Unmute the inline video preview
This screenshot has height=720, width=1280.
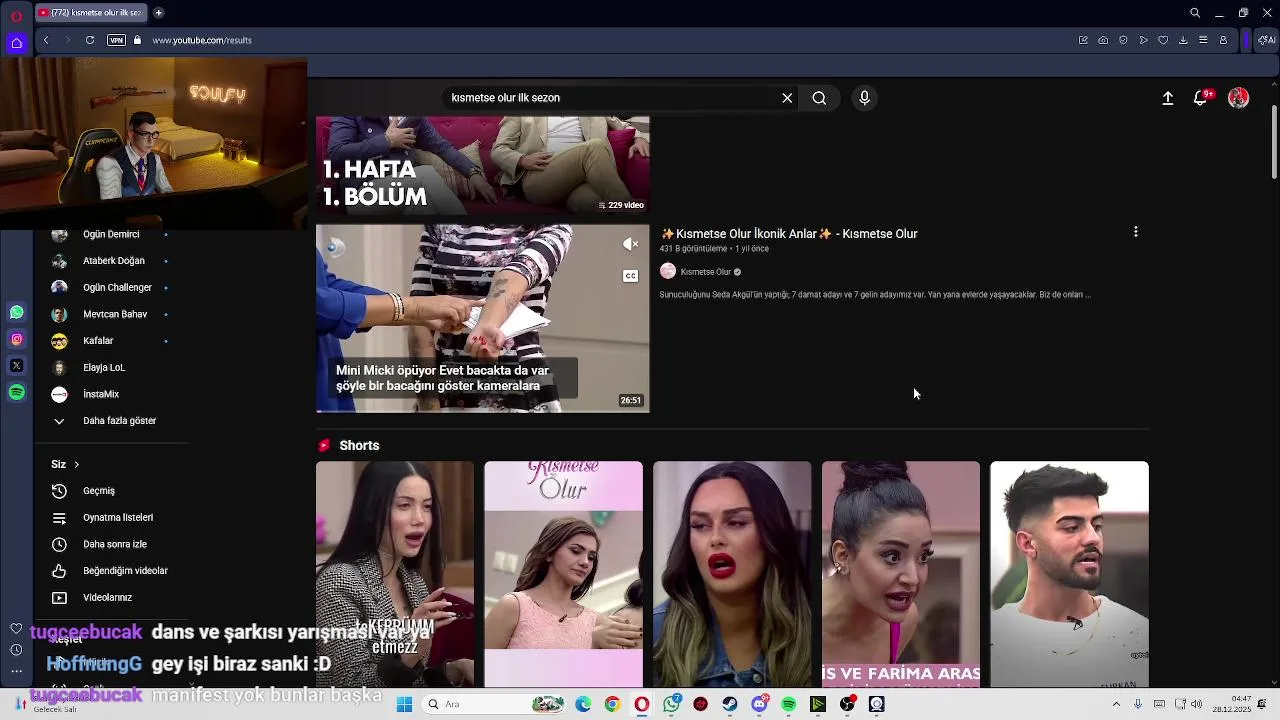click(630, 244)
